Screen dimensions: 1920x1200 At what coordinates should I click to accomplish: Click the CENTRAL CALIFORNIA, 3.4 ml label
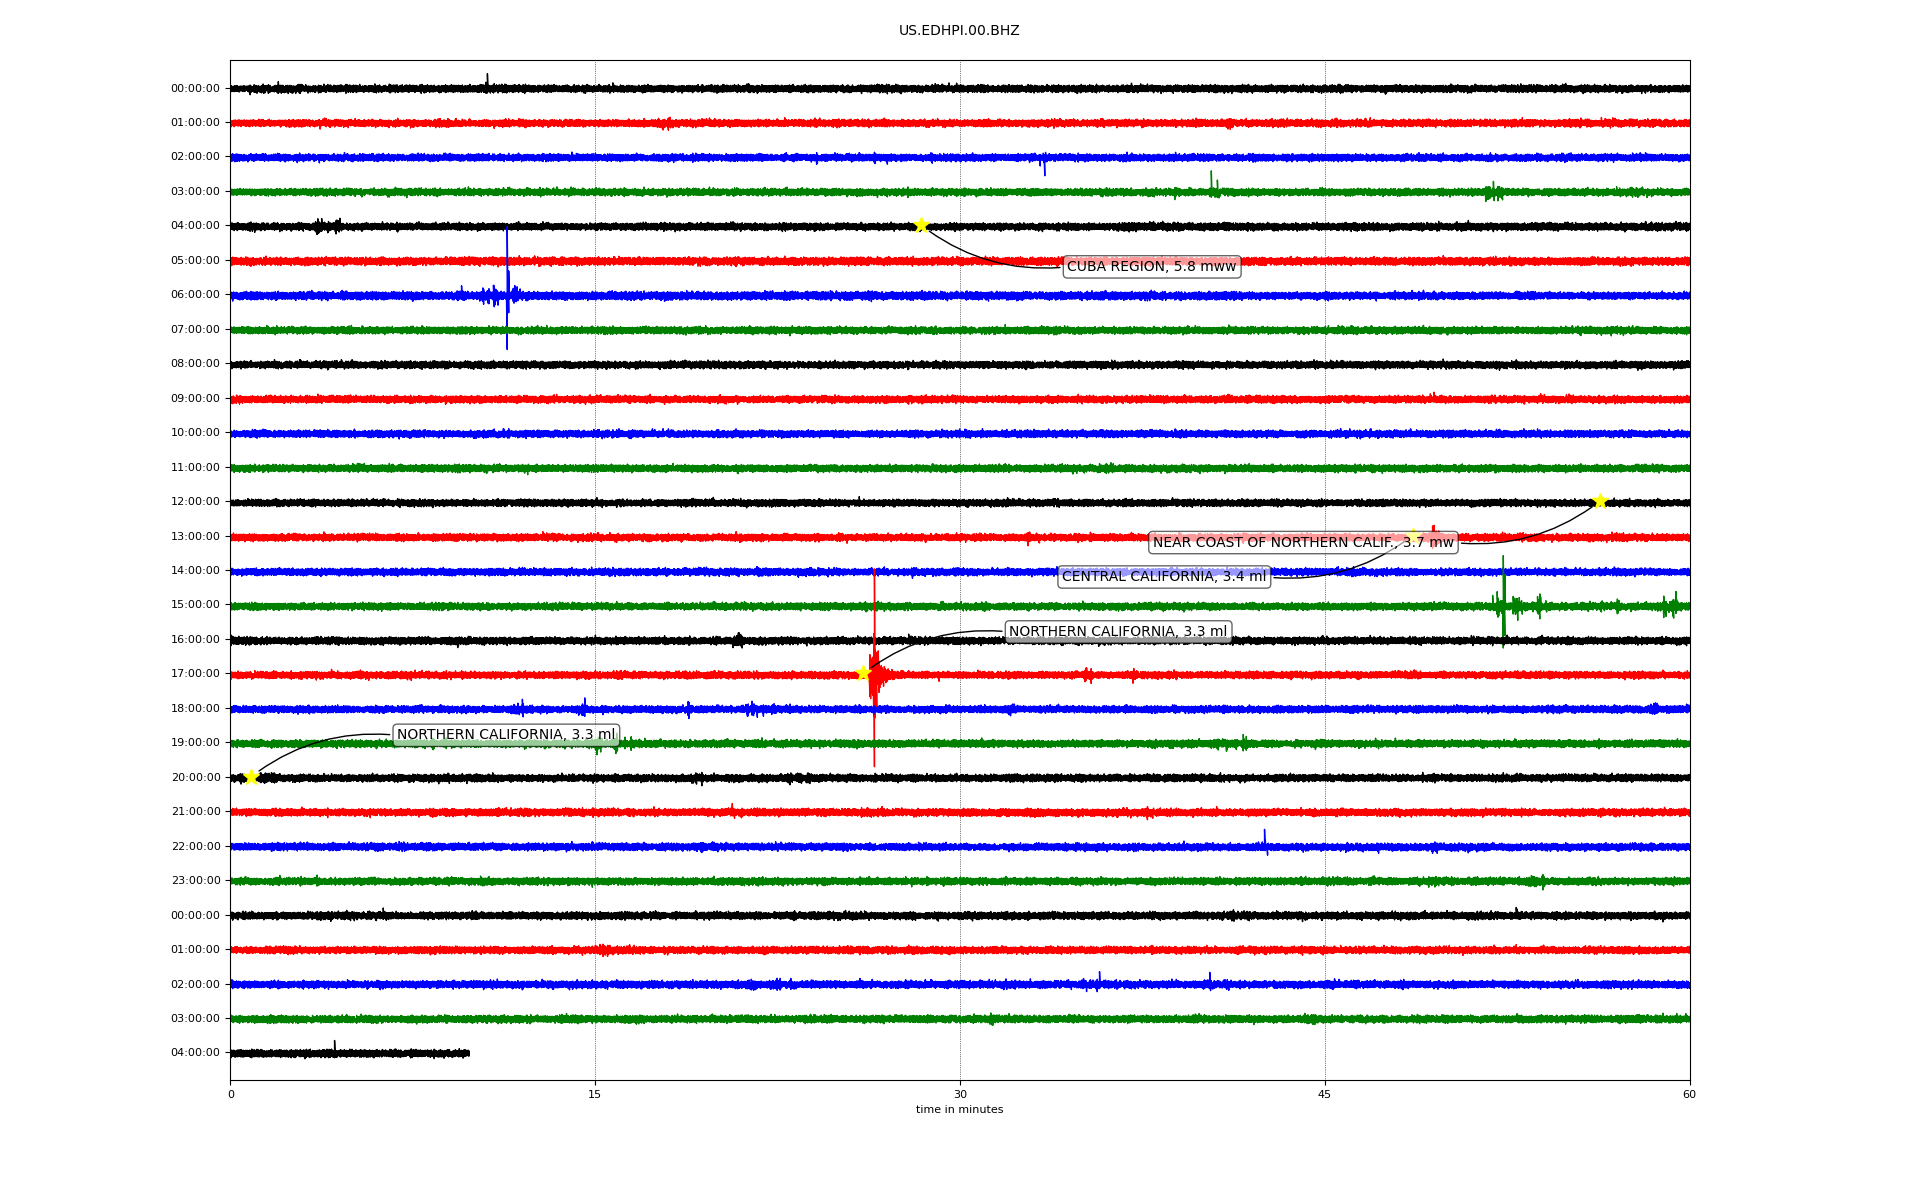tap(1163, 577)
